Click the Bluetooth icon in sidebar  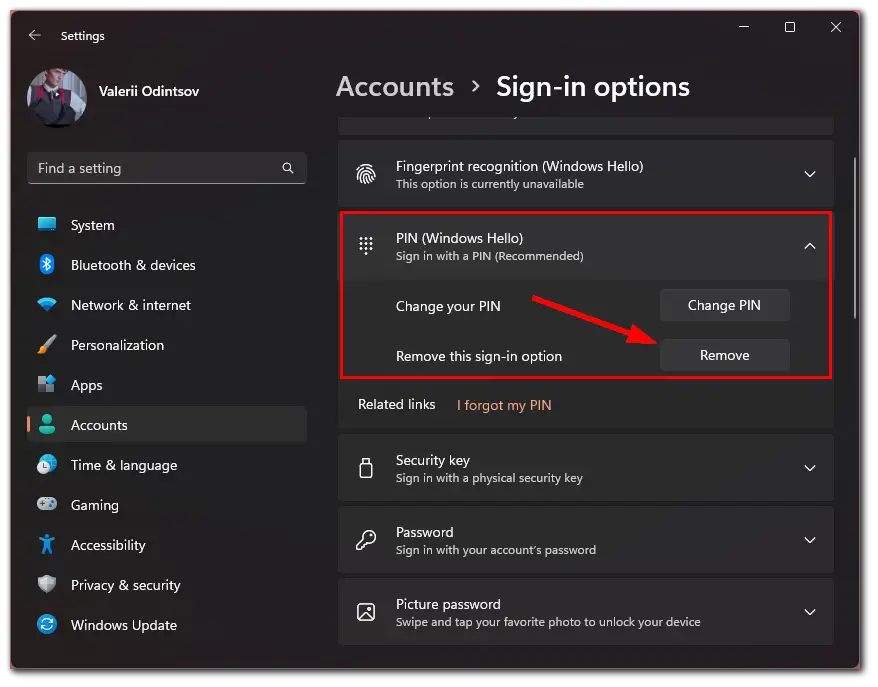(47, 264)
